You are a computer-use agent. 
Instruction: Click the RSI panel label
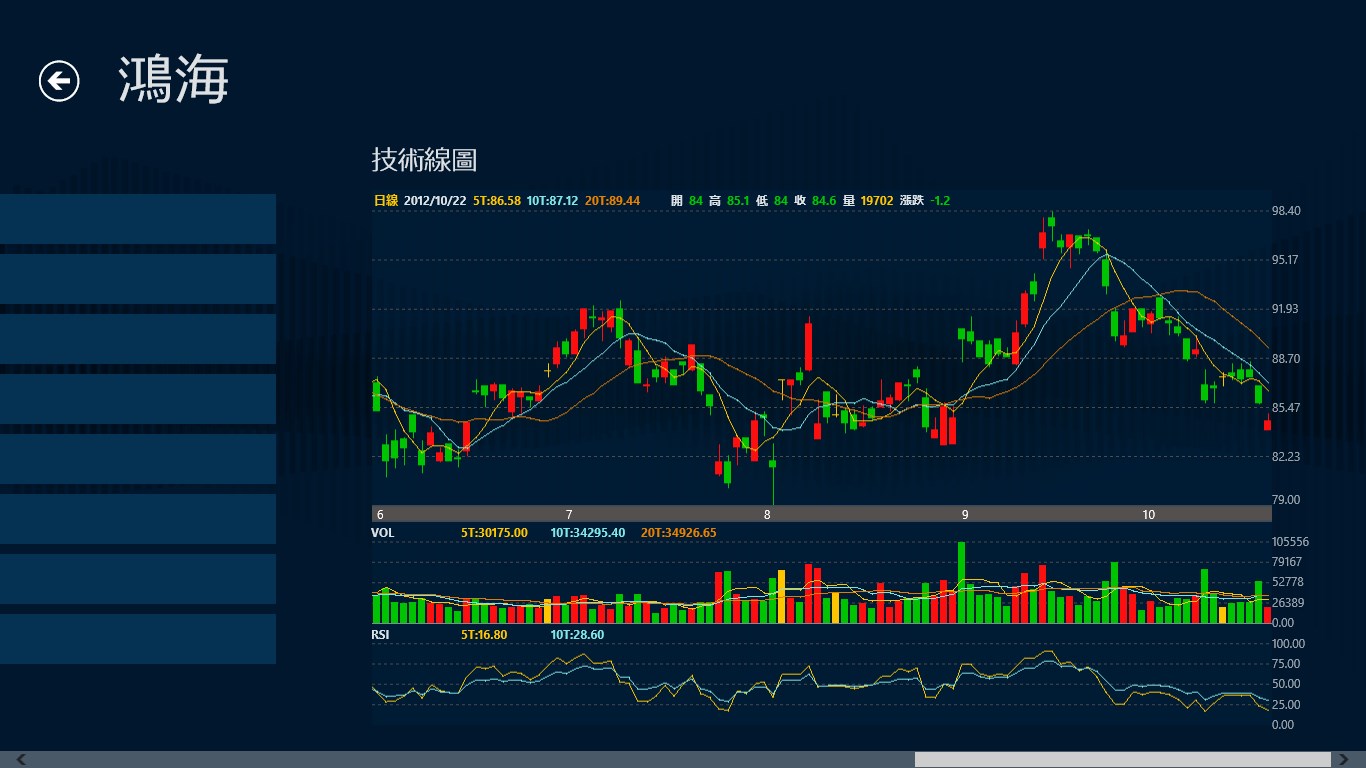click(x=381, y=635)
